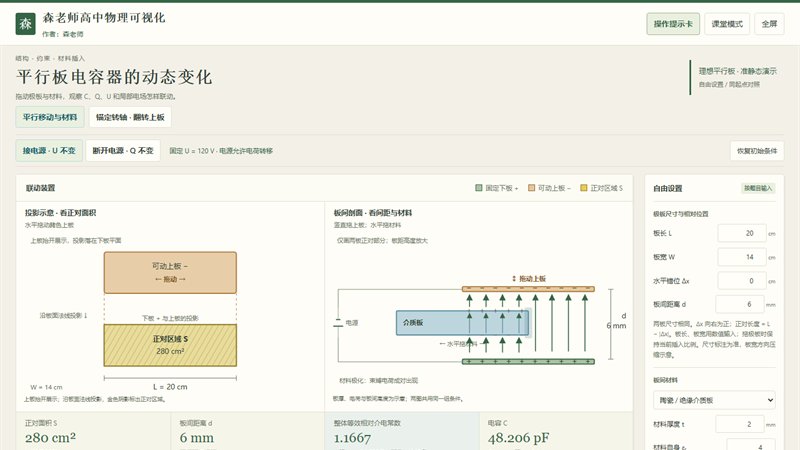Click the 1.1667 dielectric constant readout
The width and height of the screenshot is (800, 450).
coord(402,431)
